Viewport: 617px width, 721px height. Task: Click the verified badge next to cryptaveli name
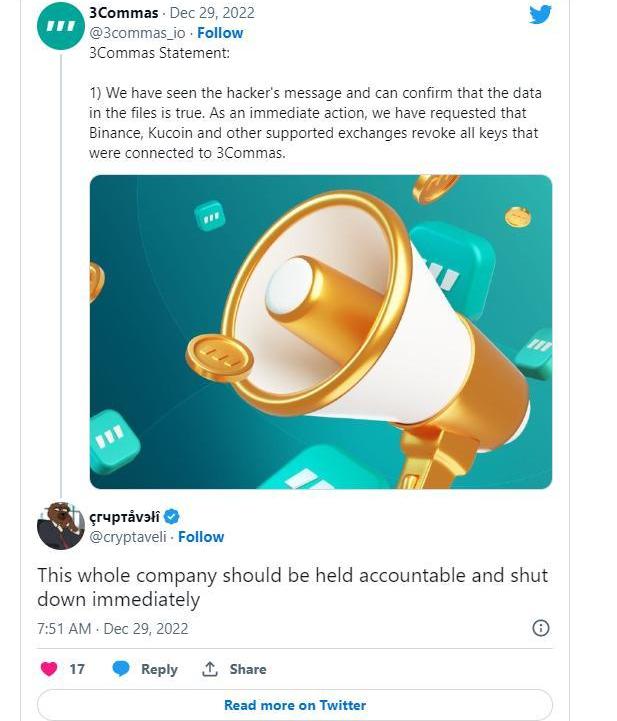(x=171, y=516)
